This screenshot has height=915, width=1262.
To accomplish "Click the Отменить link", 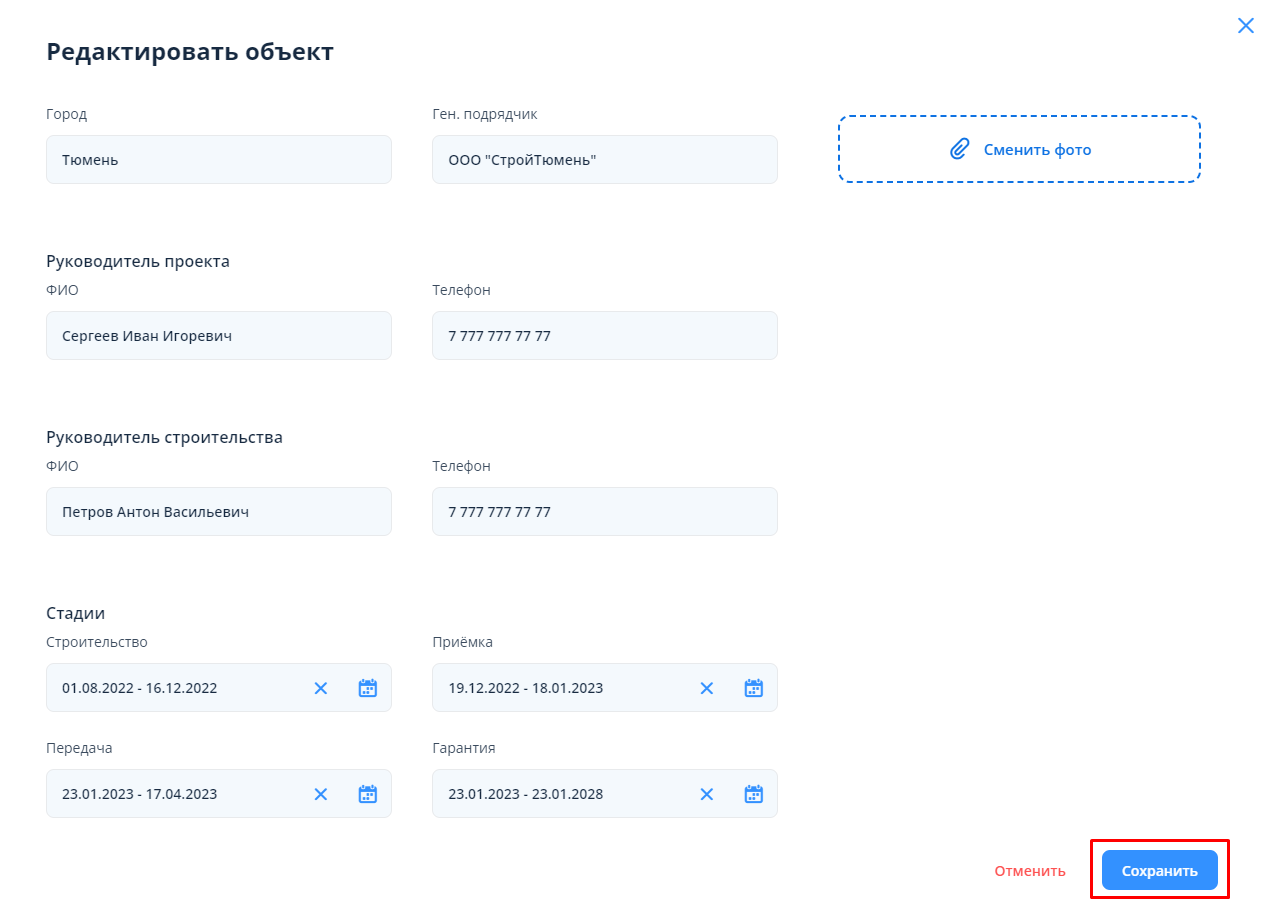I will click(1030, 871).
